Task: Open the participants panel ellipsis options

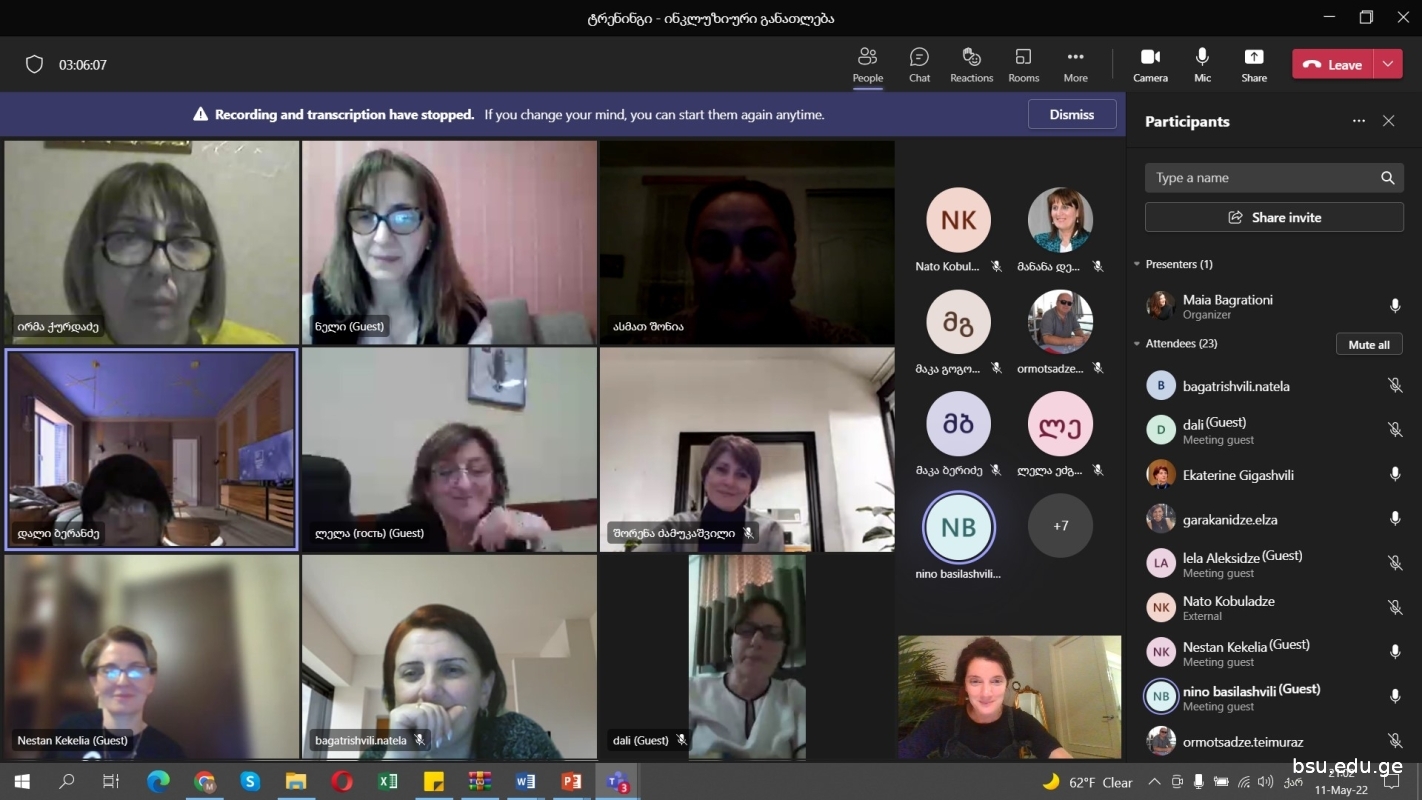Action: pyautogui.click(x=1358, y=121)
